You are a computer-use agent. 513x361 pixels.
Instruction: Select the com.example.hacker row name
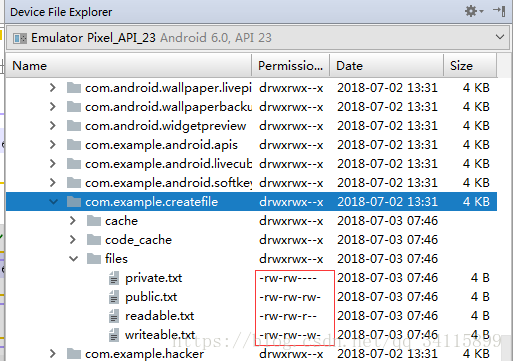click(x=144, y=354)
